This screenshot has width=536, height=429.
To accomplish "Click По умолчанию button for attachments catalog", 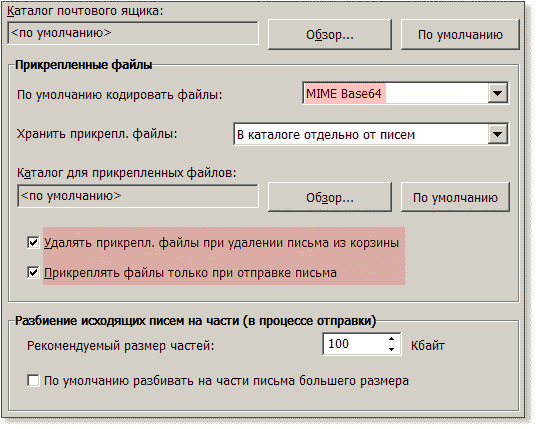I will 455,197.
